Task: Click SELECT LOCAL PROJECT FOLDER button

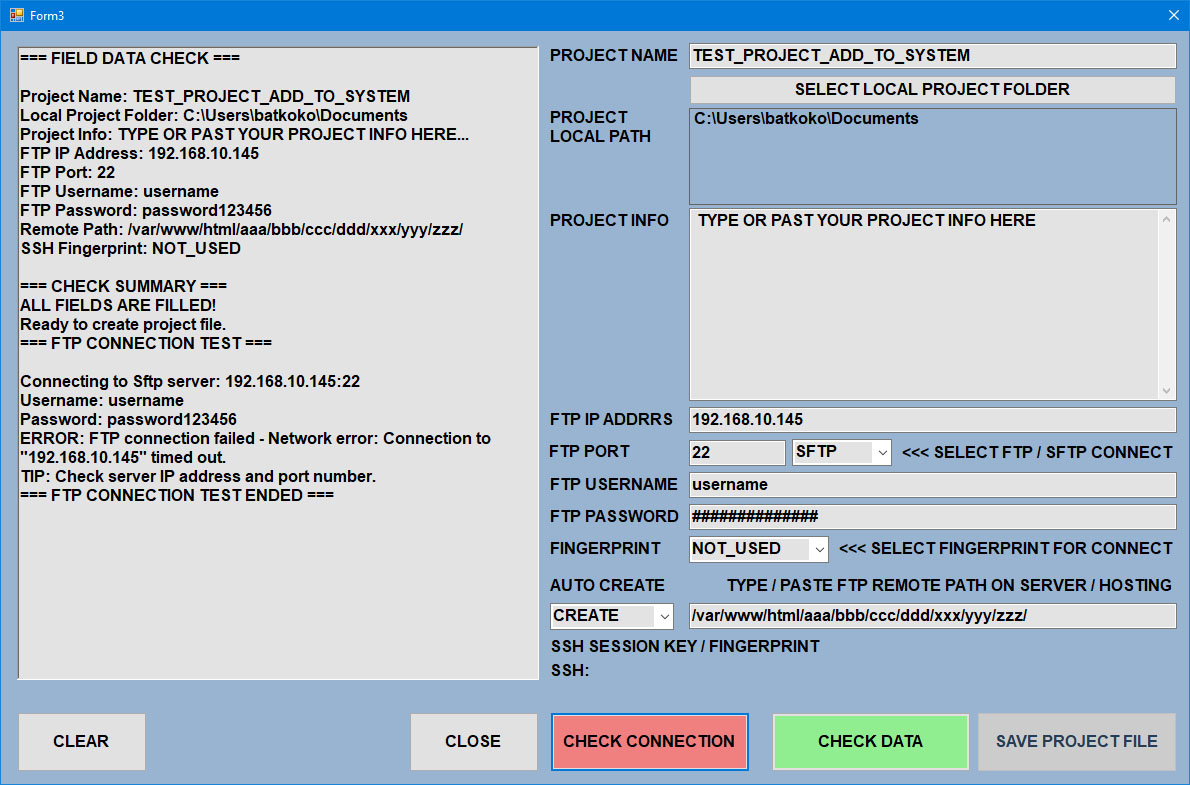Action: (x=932, y=90)
